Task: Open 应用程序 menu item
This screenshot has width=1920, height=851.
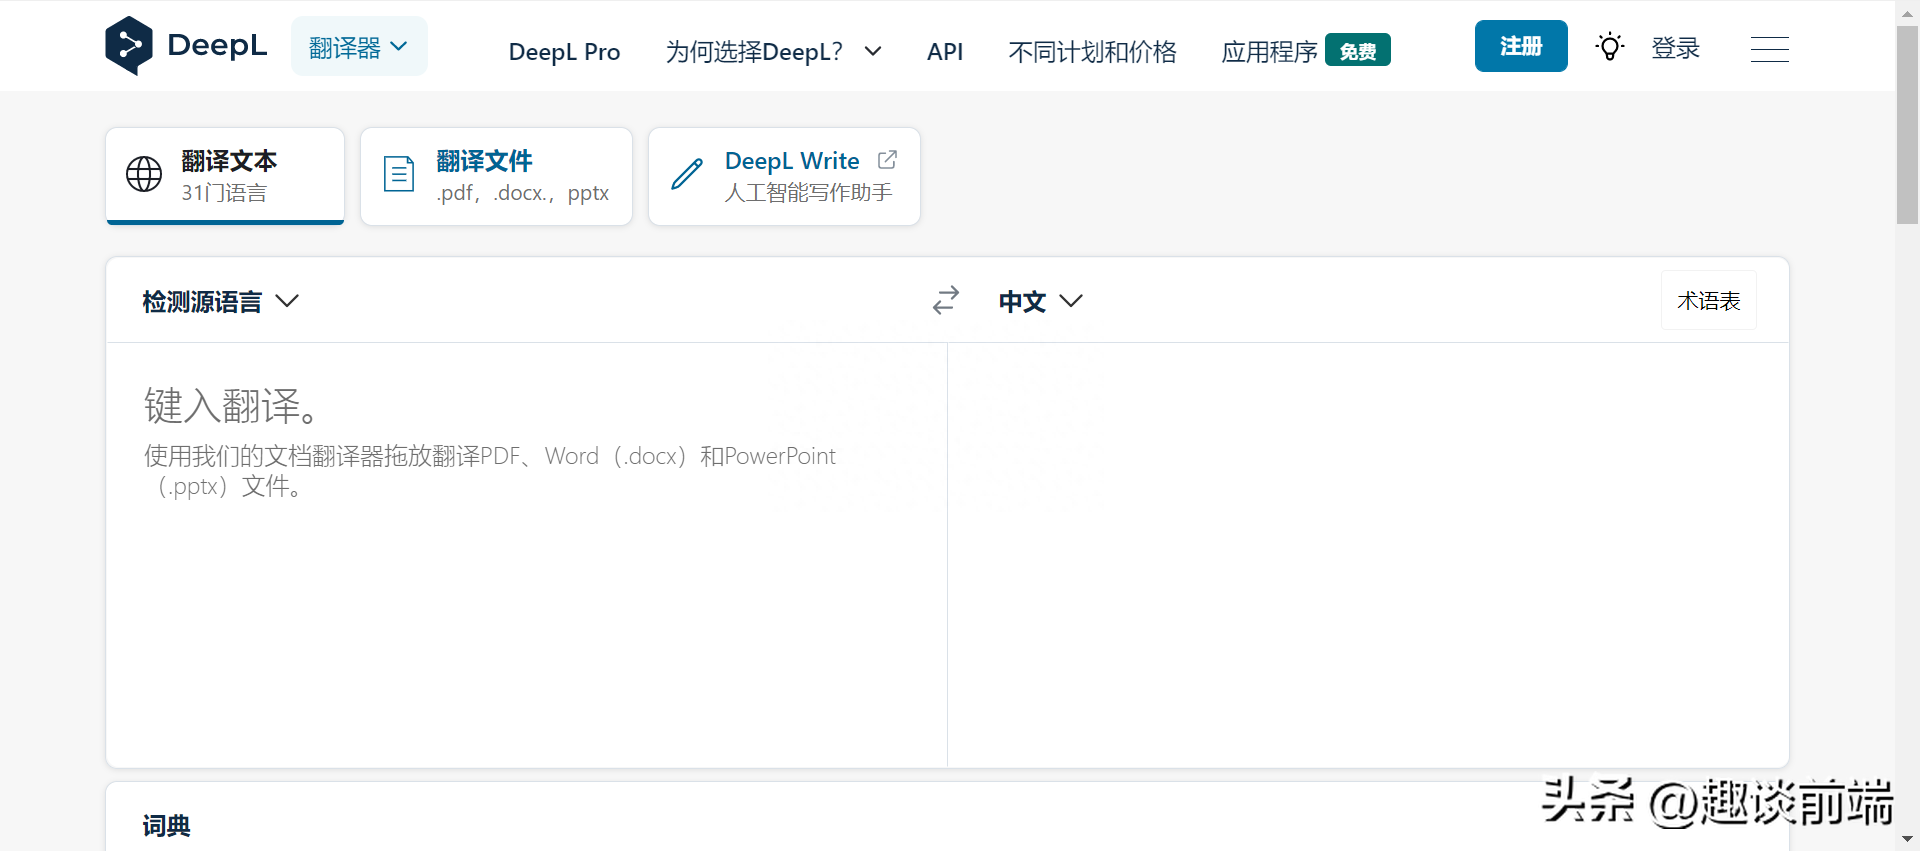Action: click(x=1269, y=51)
